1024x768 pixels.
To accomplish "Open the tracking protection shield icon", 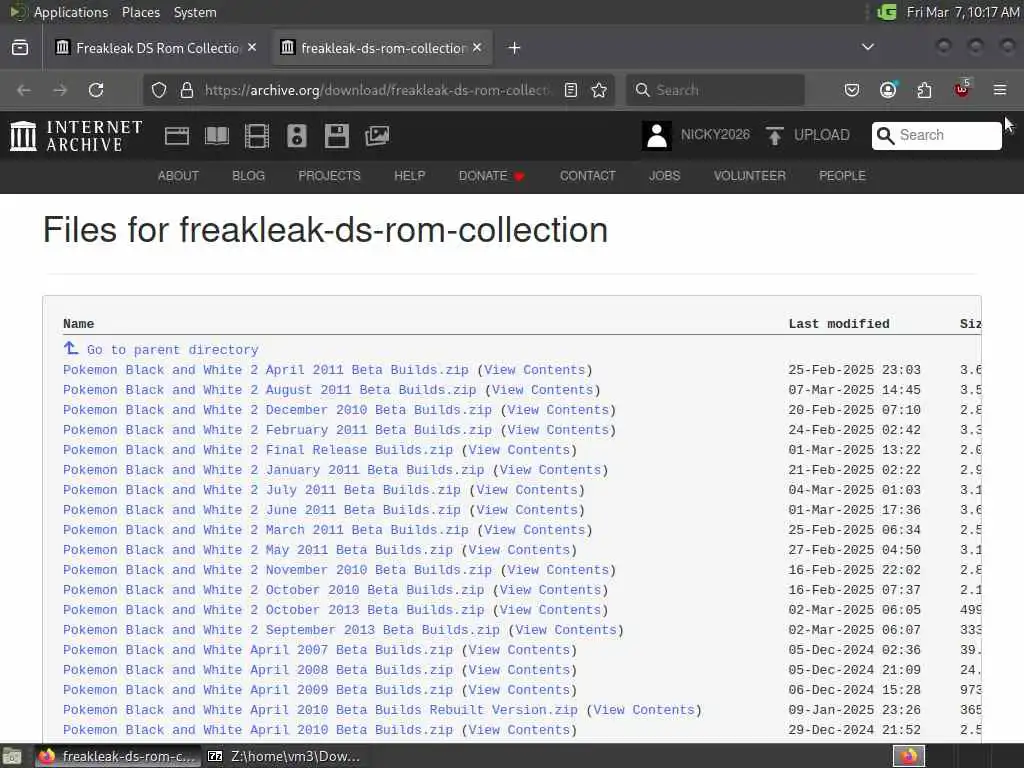I will 159,90.
